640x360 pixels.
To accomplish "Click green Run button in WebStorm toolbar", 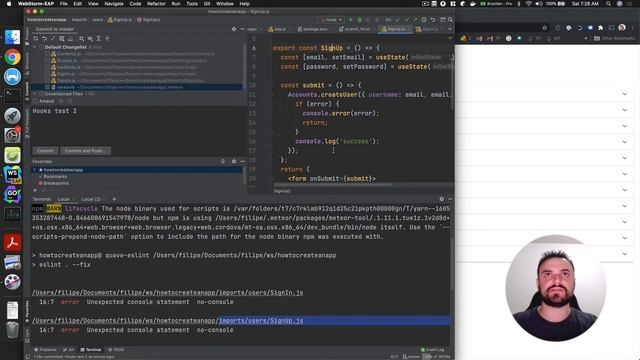I will click(x=351, y=20).
